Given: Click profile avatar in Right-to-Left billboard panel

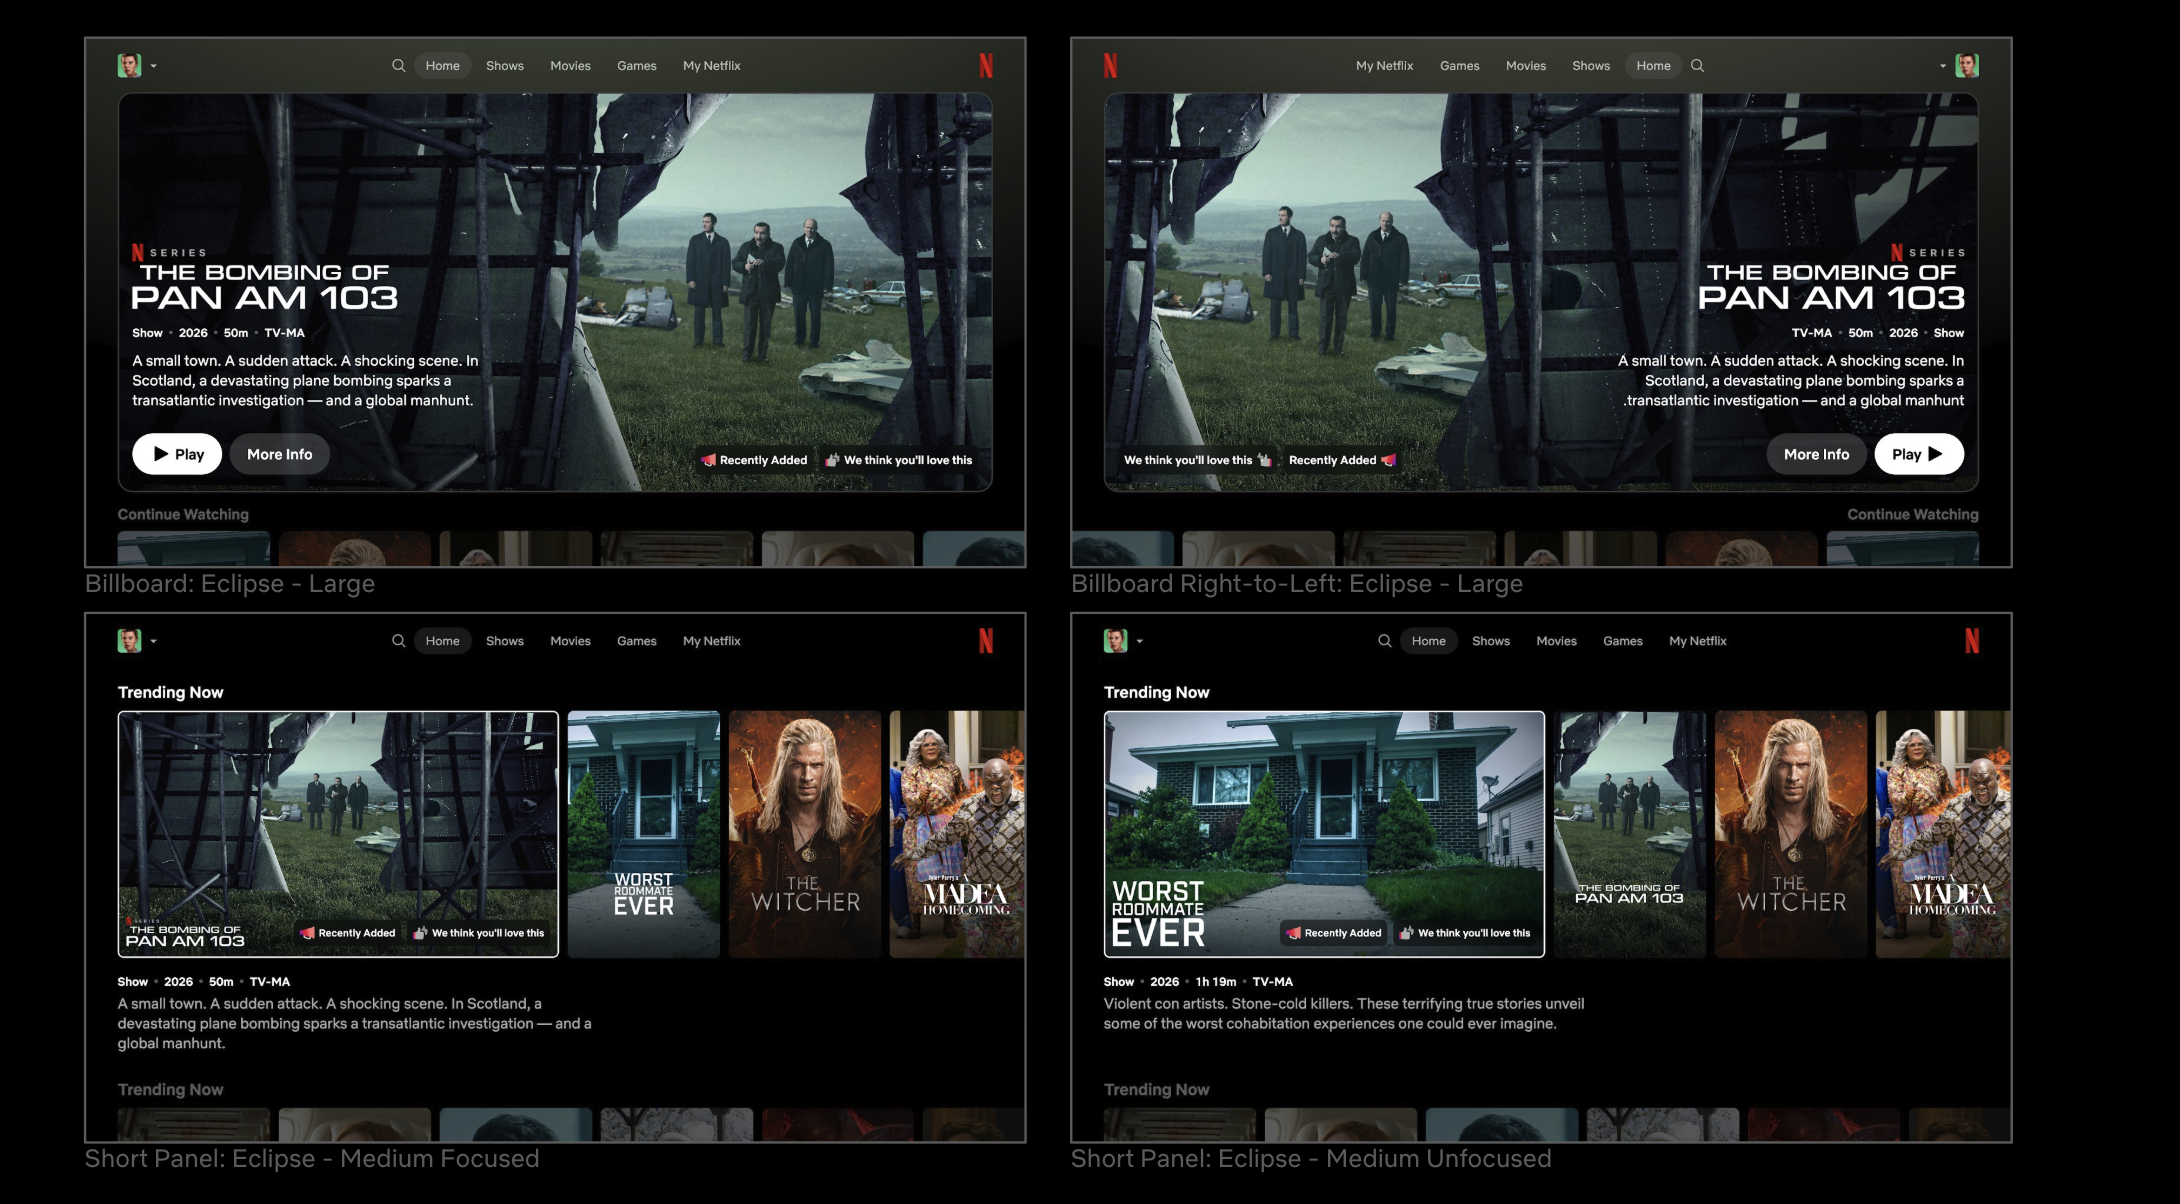Looking at the screenshot, I should 1967,66.
